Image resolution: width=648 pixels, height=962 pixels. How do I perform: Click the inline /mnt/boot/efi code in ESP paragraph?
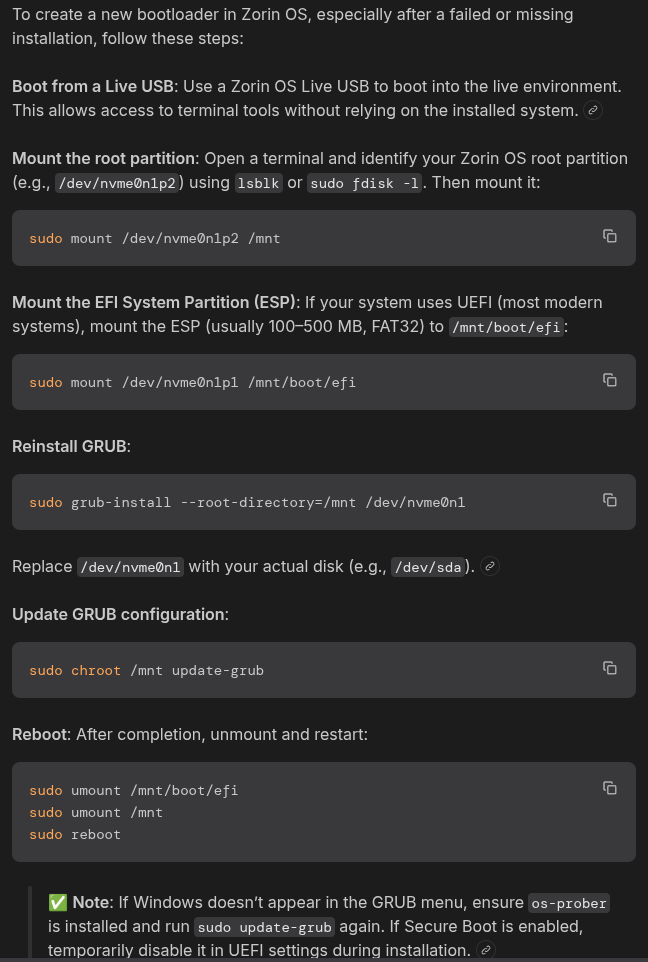point(507,327)
